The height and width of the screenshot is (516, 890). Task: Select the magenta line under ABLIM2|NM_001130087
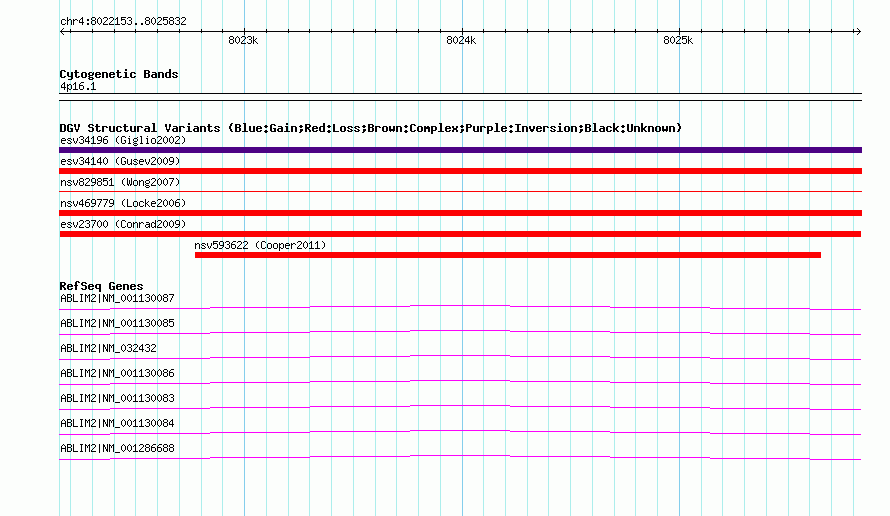coord(460,308)
